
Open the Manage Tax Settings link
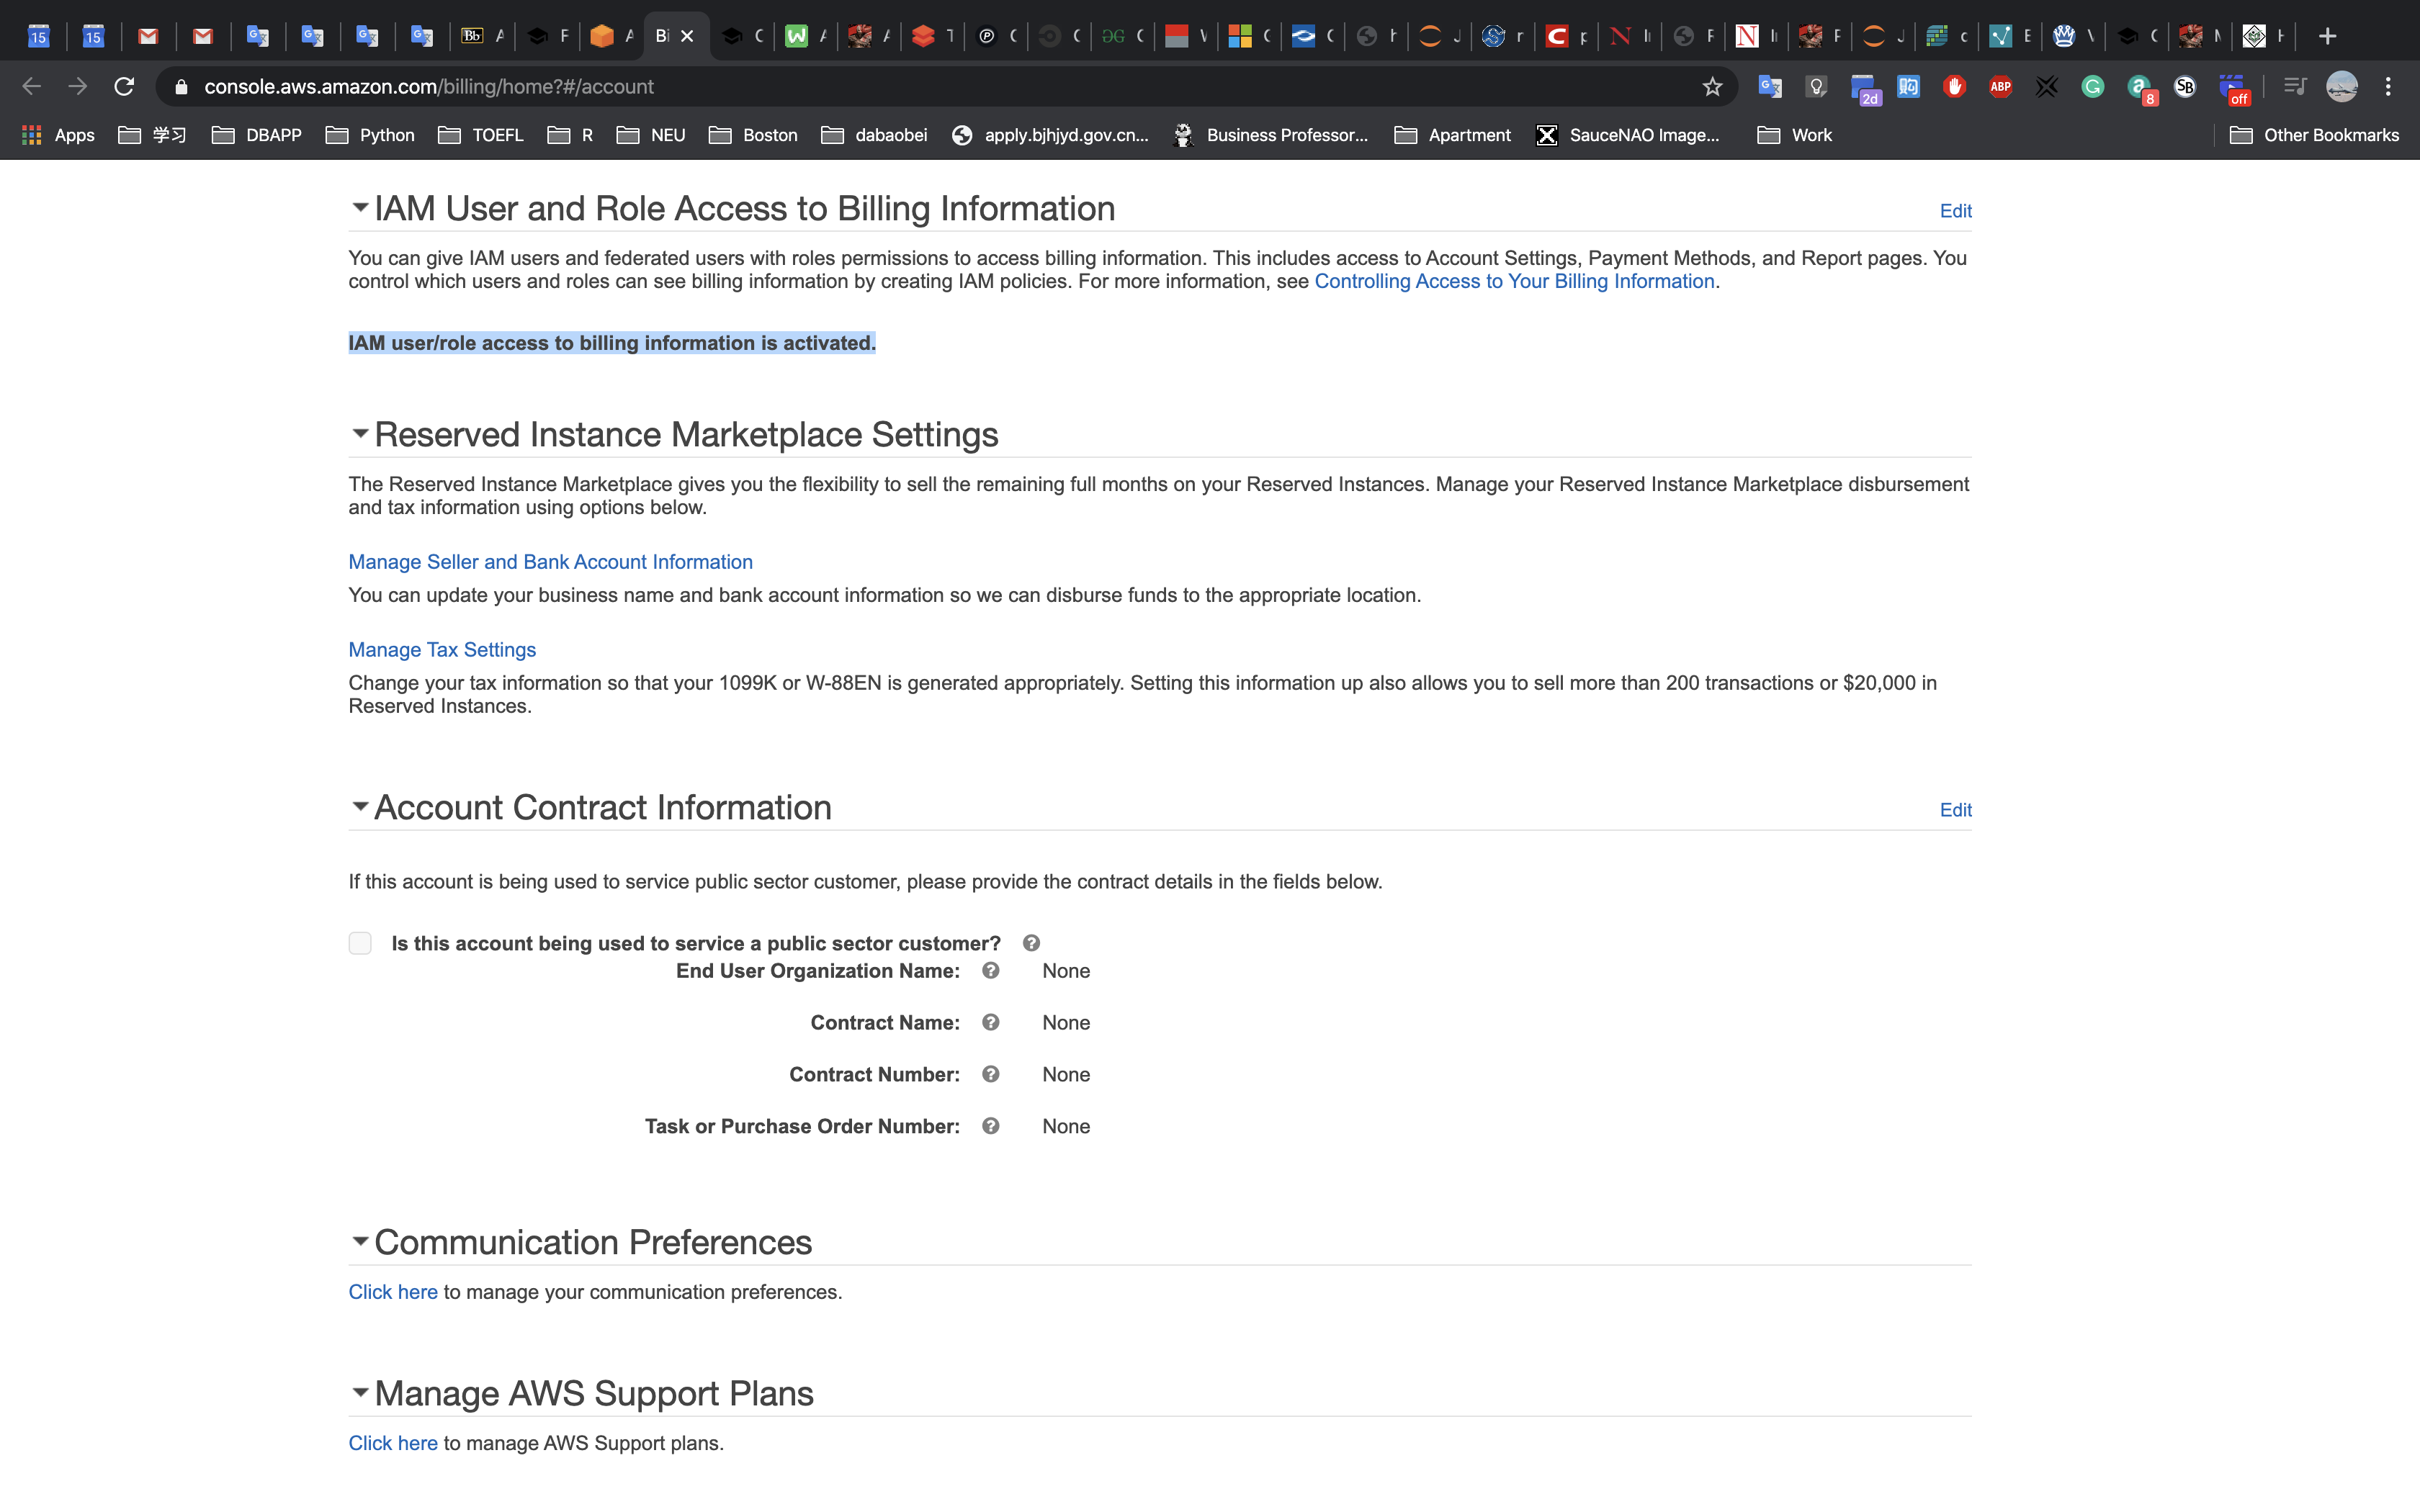(x=442, y=650)
